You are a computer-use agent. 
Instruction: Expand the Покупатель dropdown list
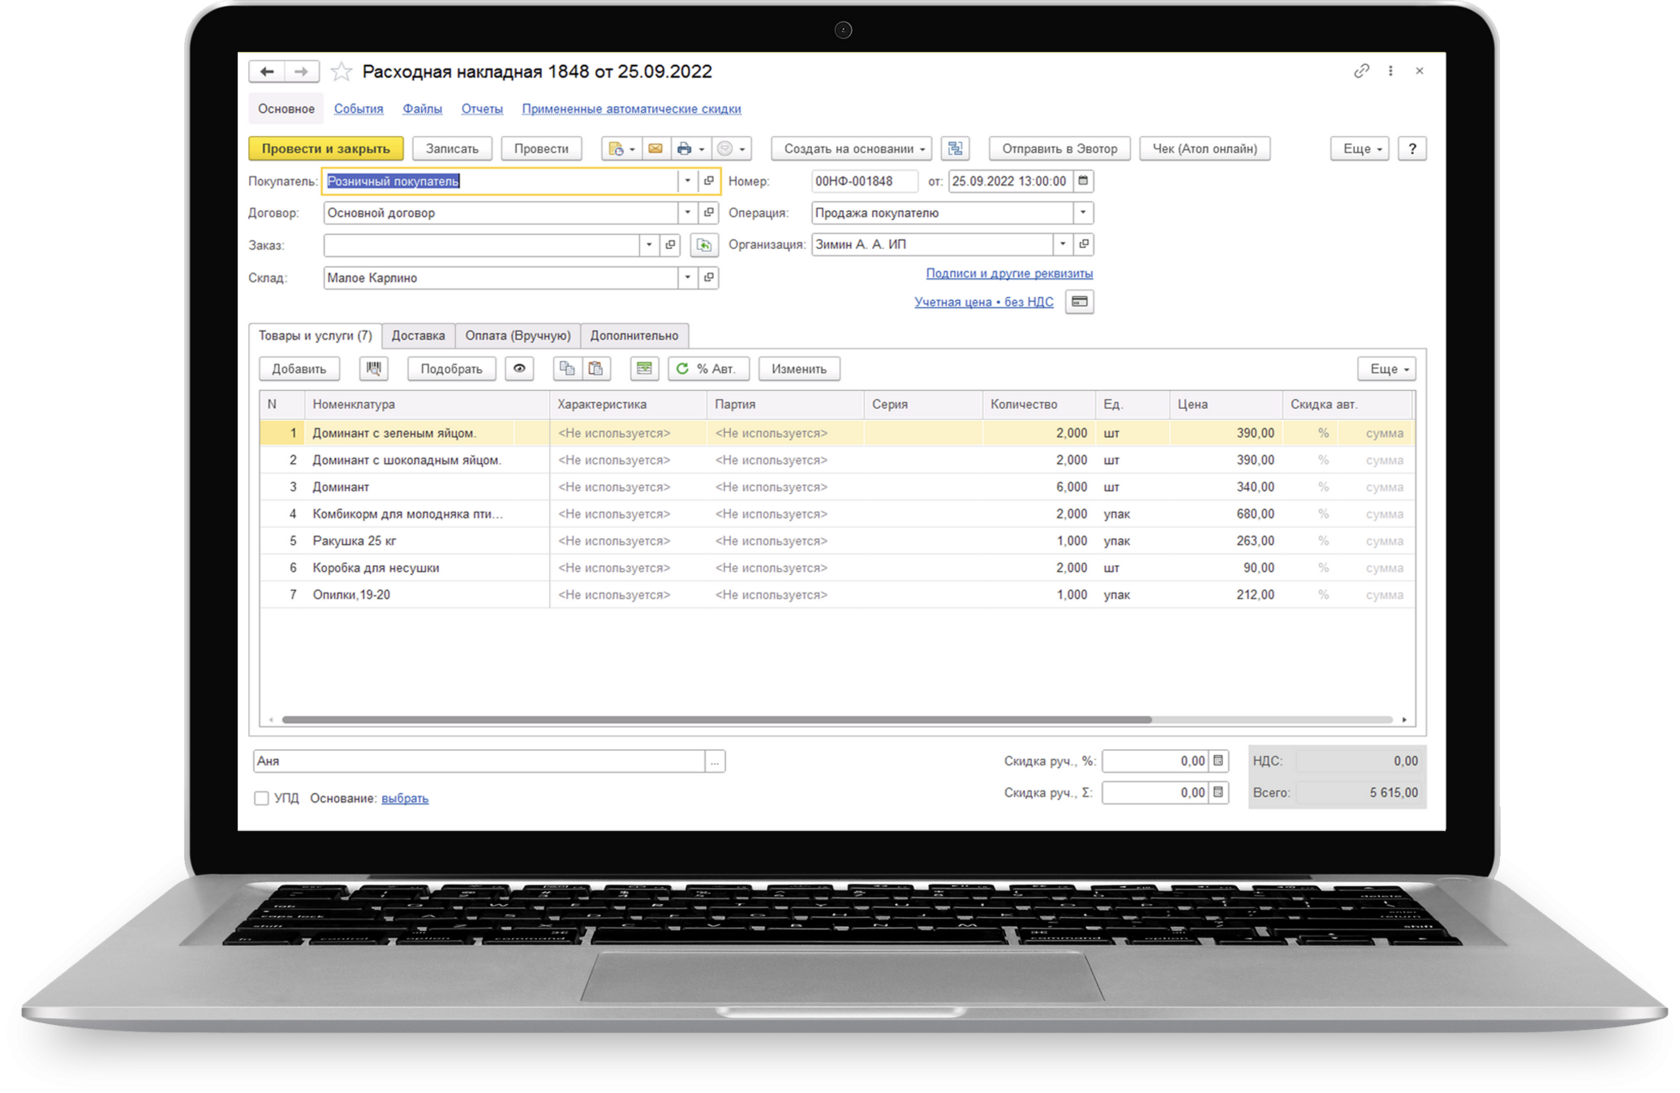[687, 181]
